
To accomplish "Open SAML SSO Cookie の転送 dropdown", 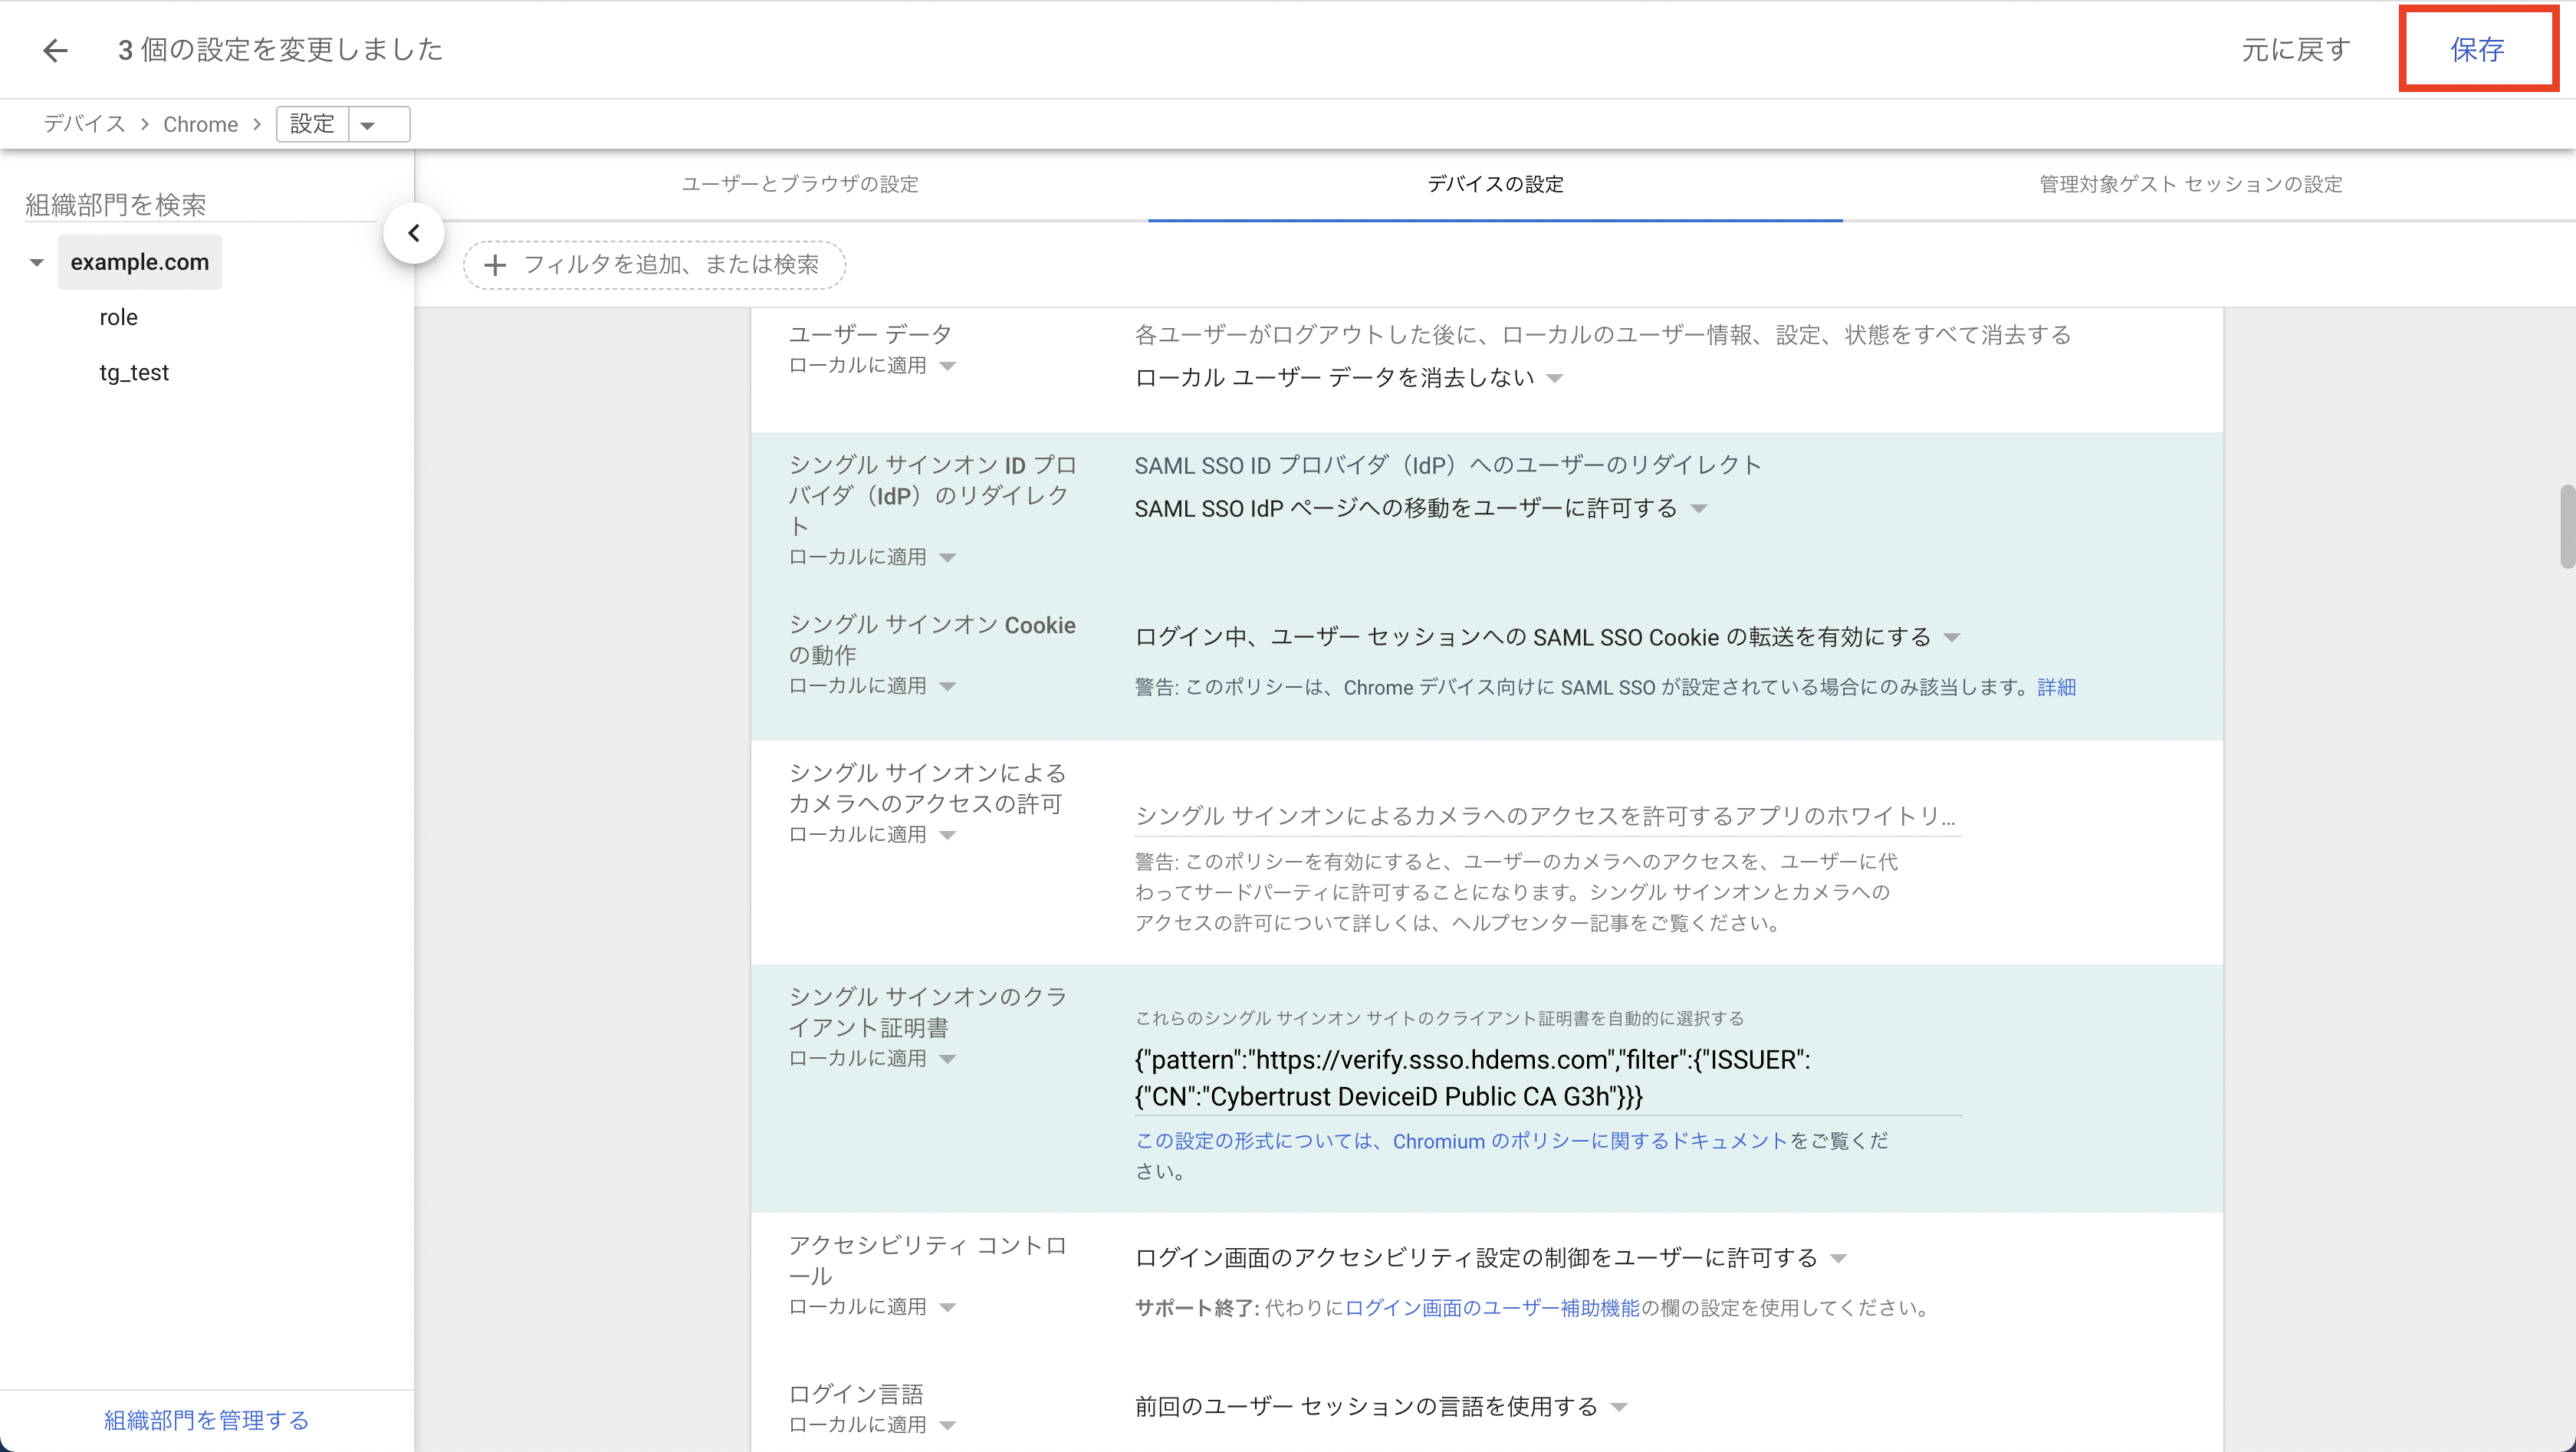I will point(1547,637).
